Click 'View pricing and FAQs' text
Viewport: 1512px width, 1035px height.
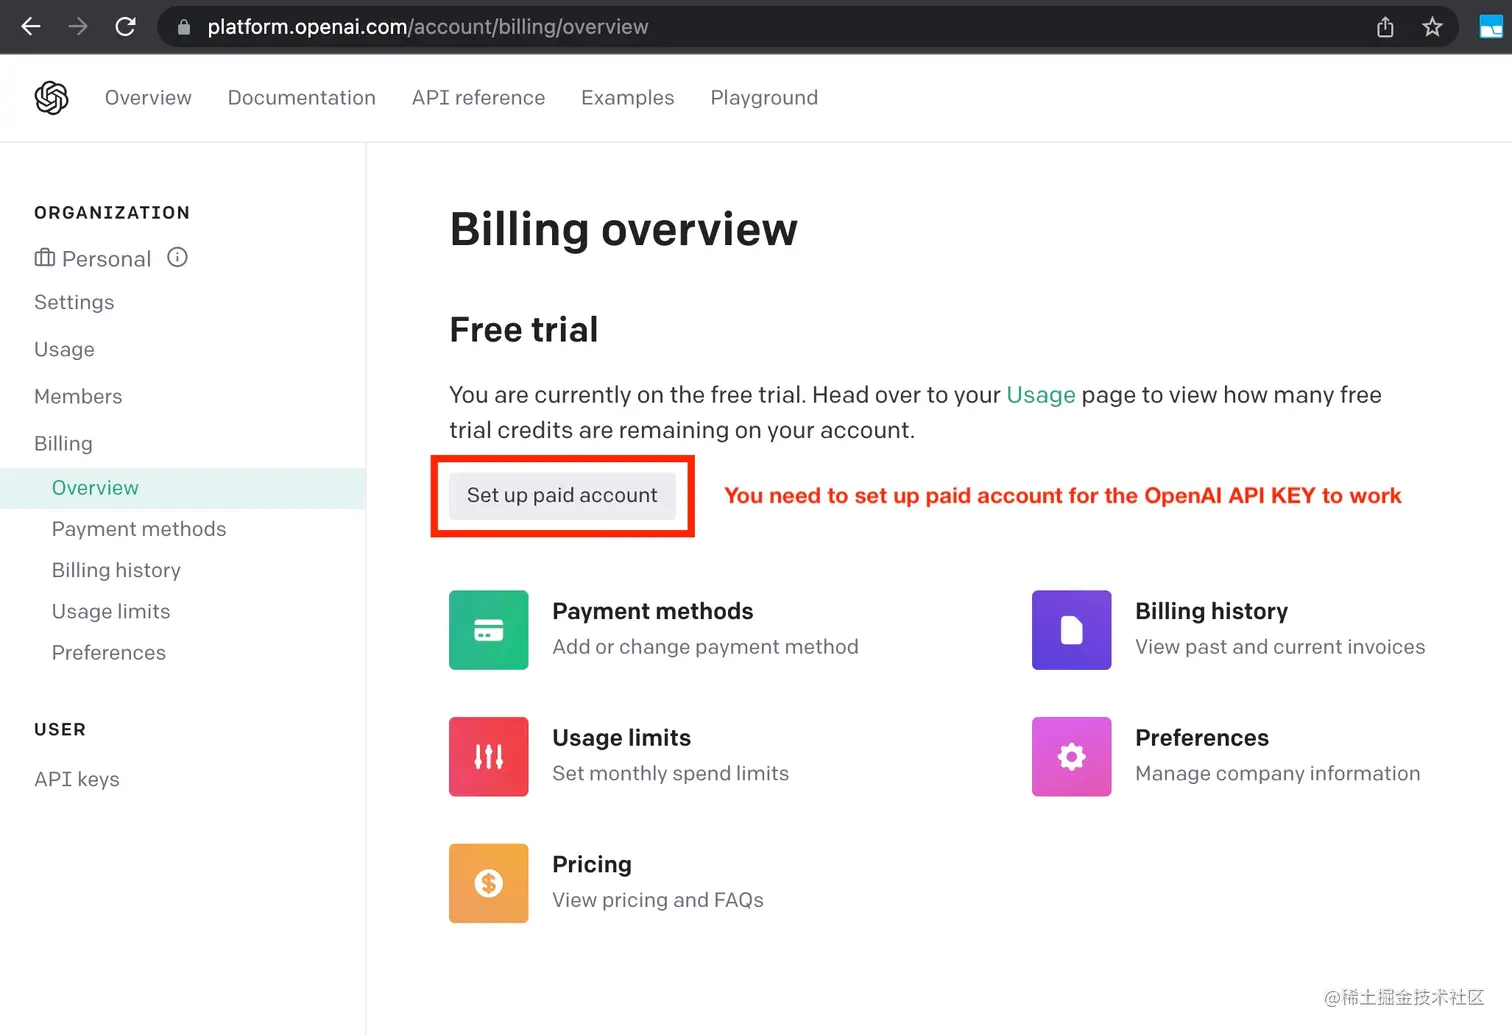[658, 900]
